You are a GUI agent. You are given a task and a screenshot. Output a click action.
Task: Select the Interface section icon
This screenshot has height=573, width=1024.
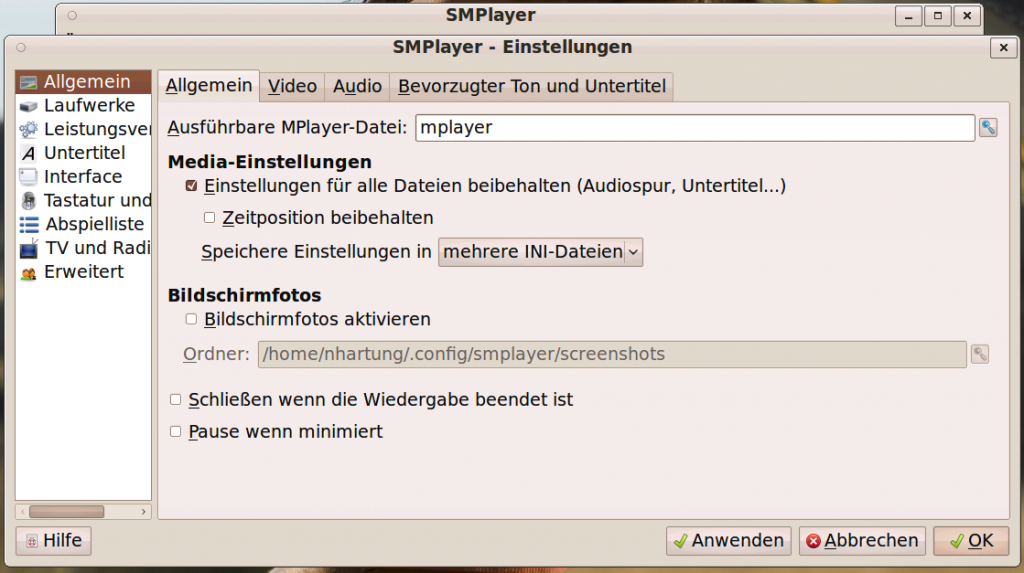pos(29,177)
